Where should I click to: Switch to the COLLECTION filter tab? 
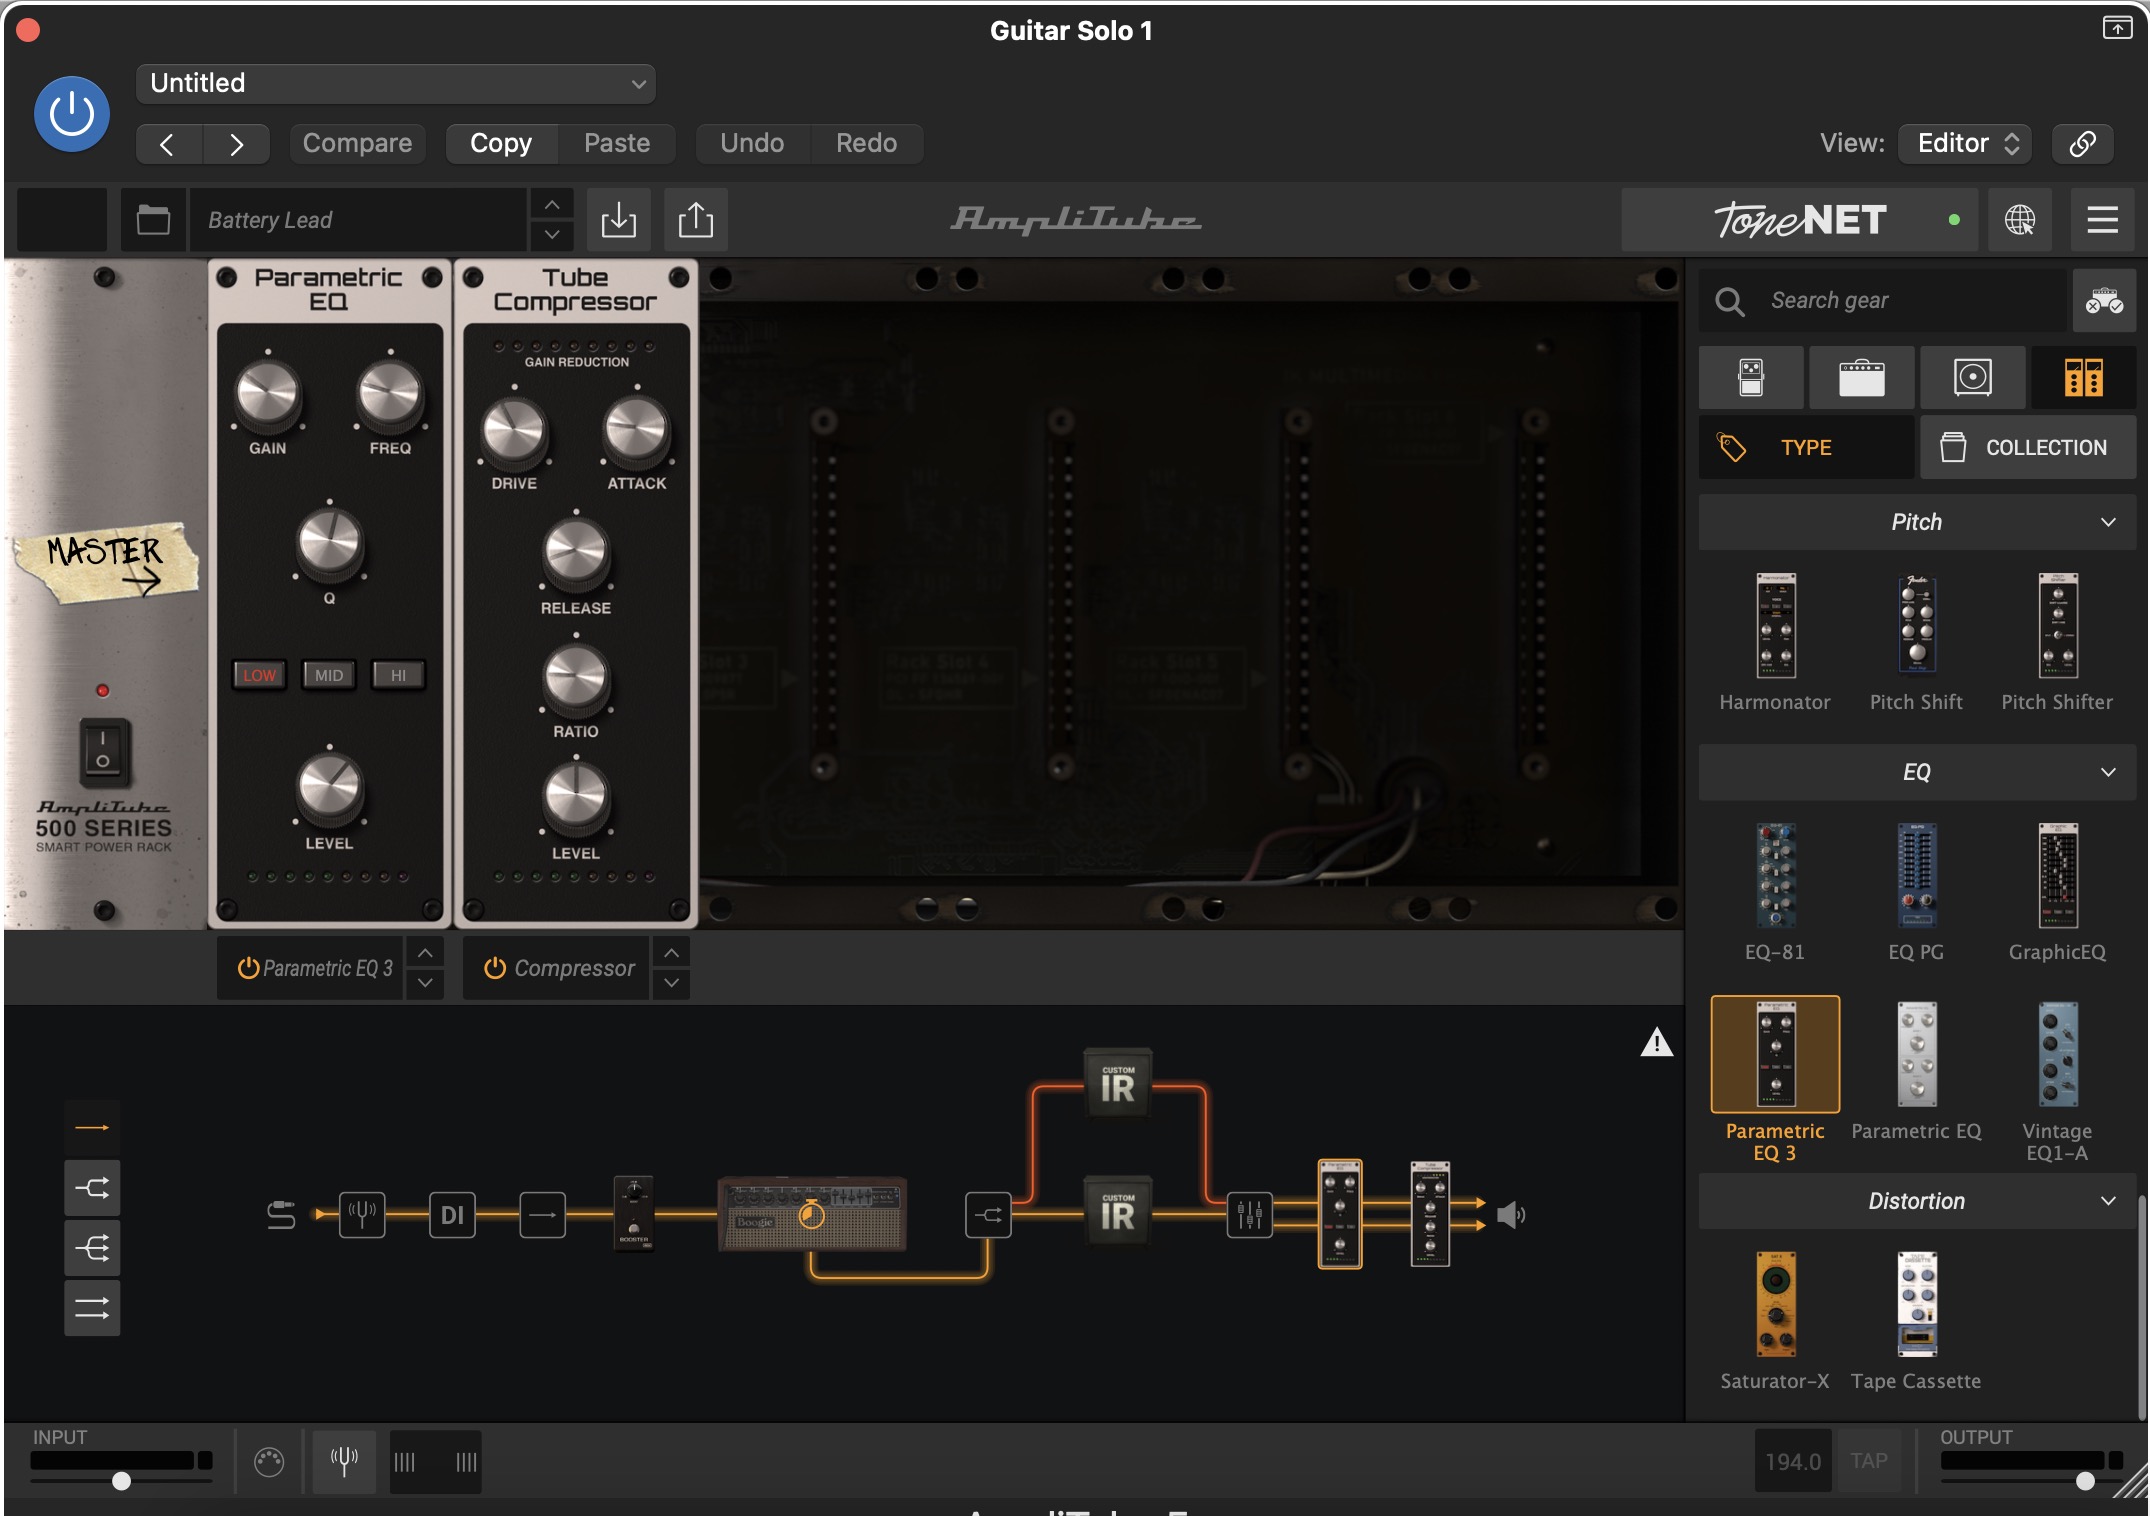click(2028, 448)
